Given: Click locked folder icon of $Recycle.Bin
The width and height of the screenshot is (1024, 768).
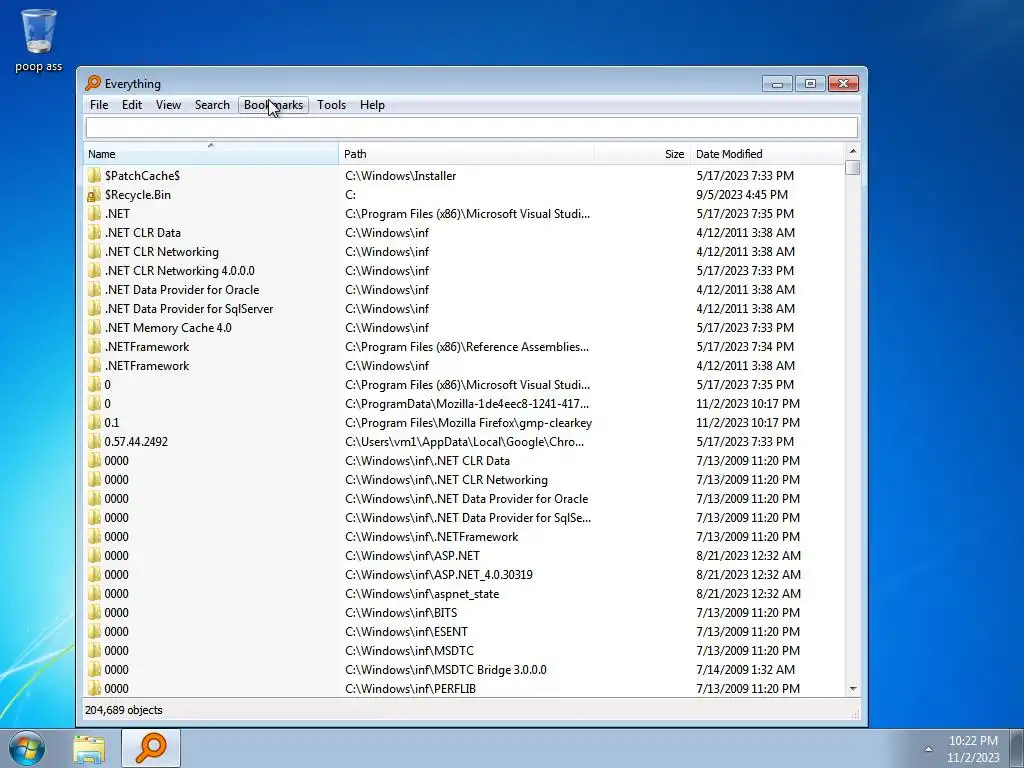Looking at the screenshot, I should 94,195.
